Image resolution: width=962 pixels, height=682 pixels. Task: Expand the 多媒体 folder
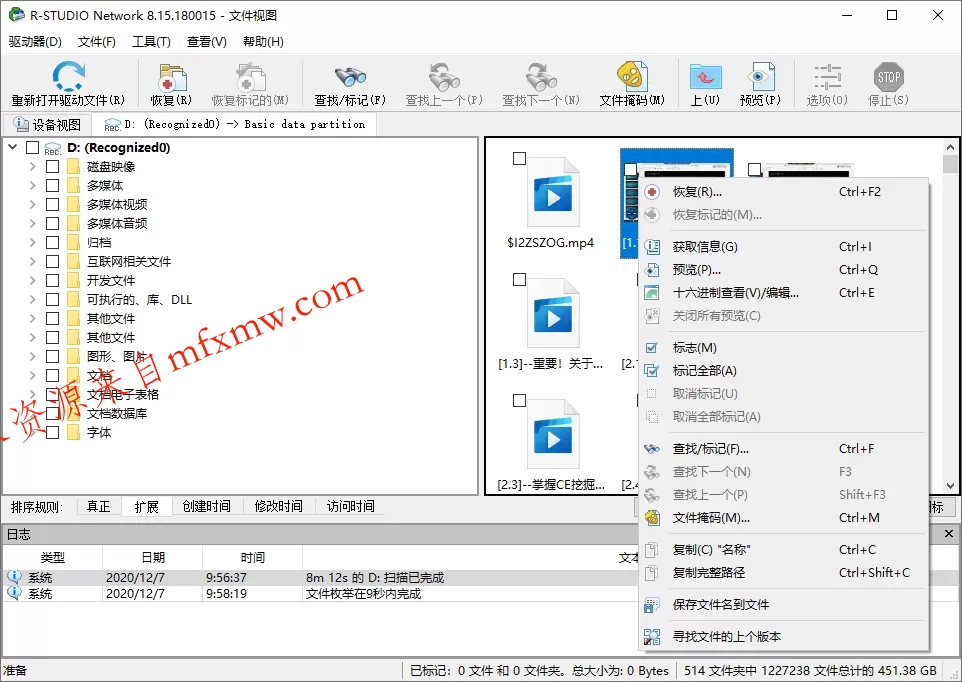pyautogui.click(x=33, y=185)
